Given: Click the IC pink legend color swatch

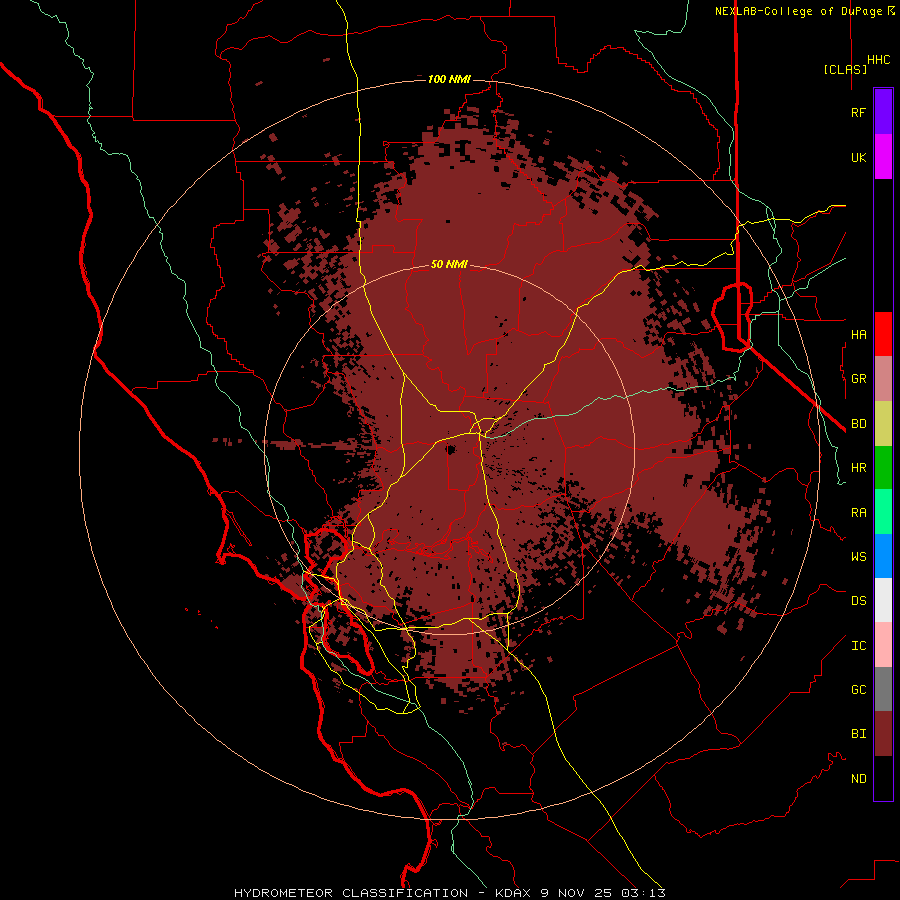Looking at the screenshot, I should [883, 645].
